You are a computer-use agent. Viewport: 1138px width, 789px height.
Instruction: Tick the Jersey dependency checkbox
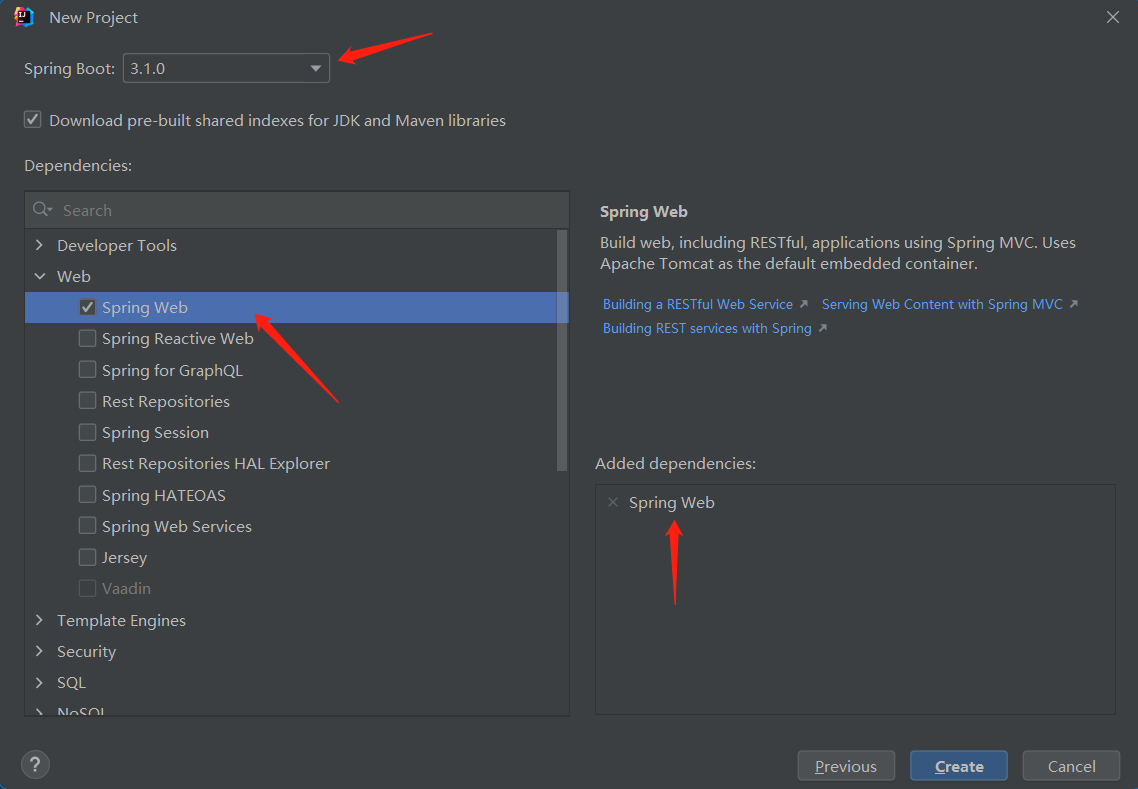(88, 557)
